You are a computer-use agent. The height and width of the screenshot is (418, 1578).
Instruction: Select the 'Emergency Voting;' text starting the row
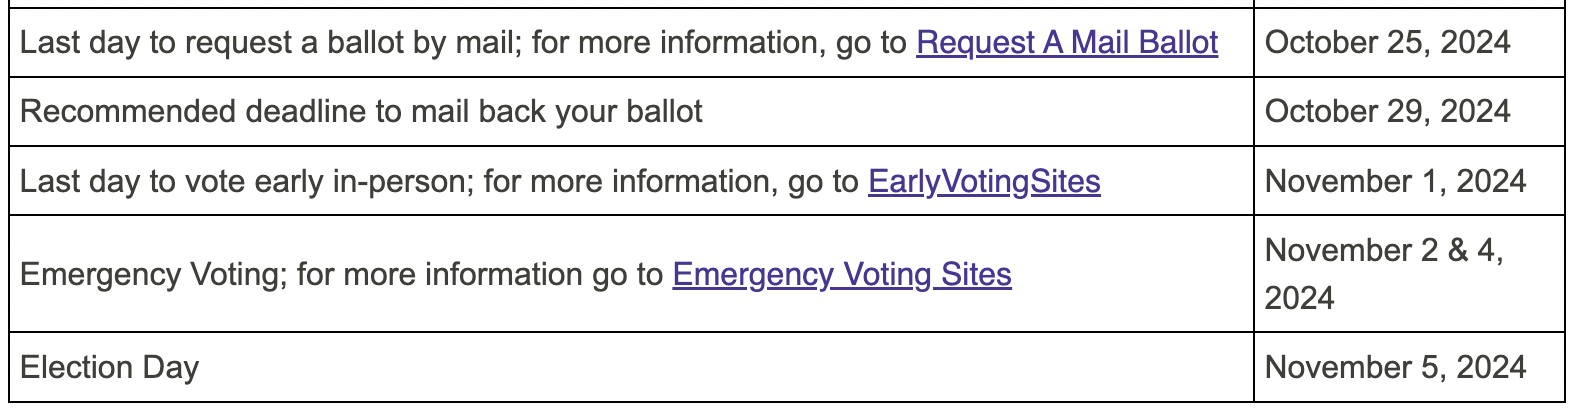coord(154,274)
